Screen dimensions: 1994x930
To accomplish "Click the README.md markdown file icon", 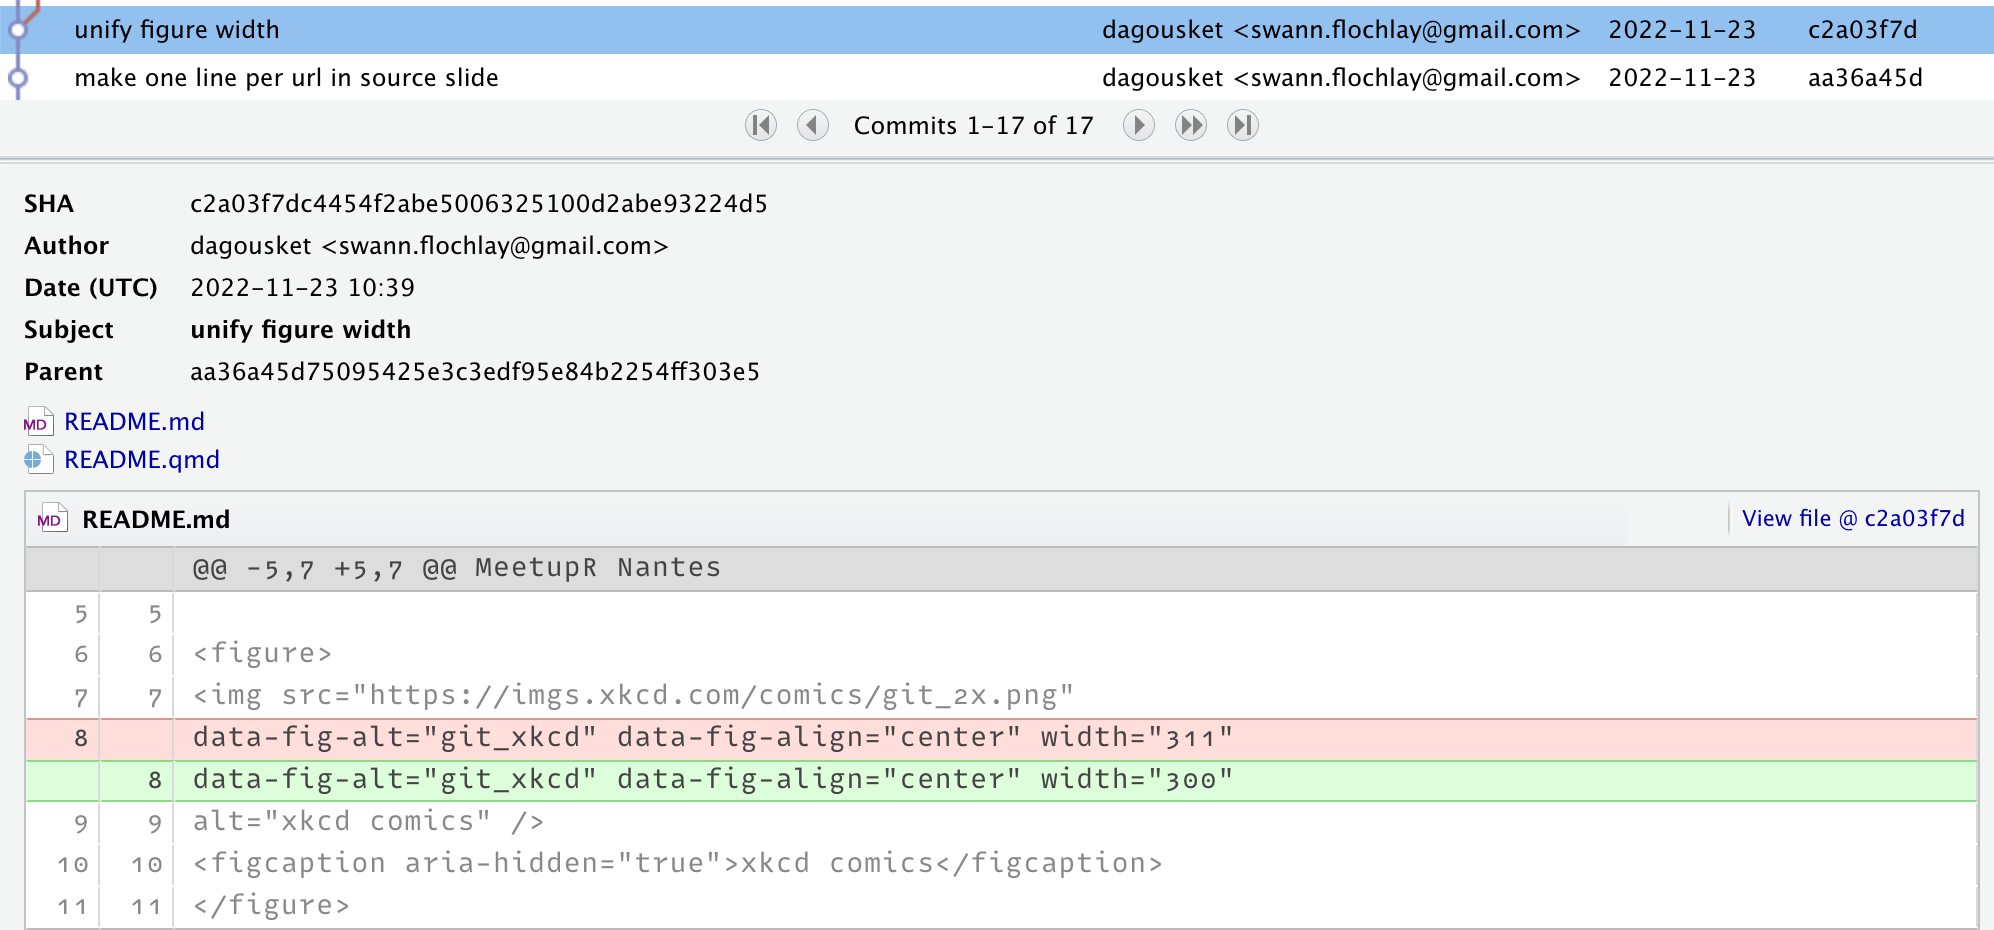I will [x=38, y=422].
